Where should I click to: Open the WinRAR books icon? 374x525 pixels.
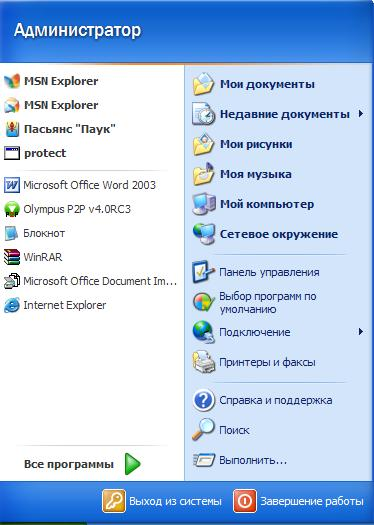12,257
